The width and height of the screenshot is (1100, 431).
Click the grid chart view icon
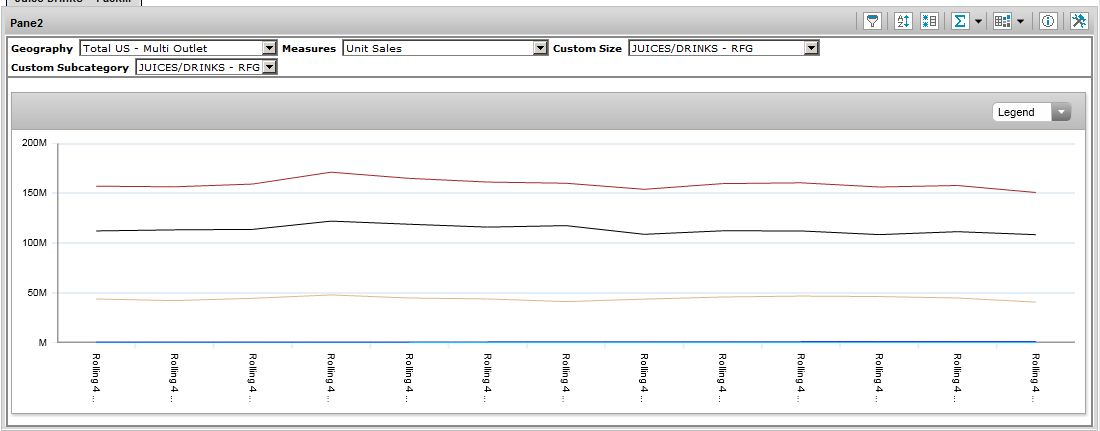(x=1003, y=21)
